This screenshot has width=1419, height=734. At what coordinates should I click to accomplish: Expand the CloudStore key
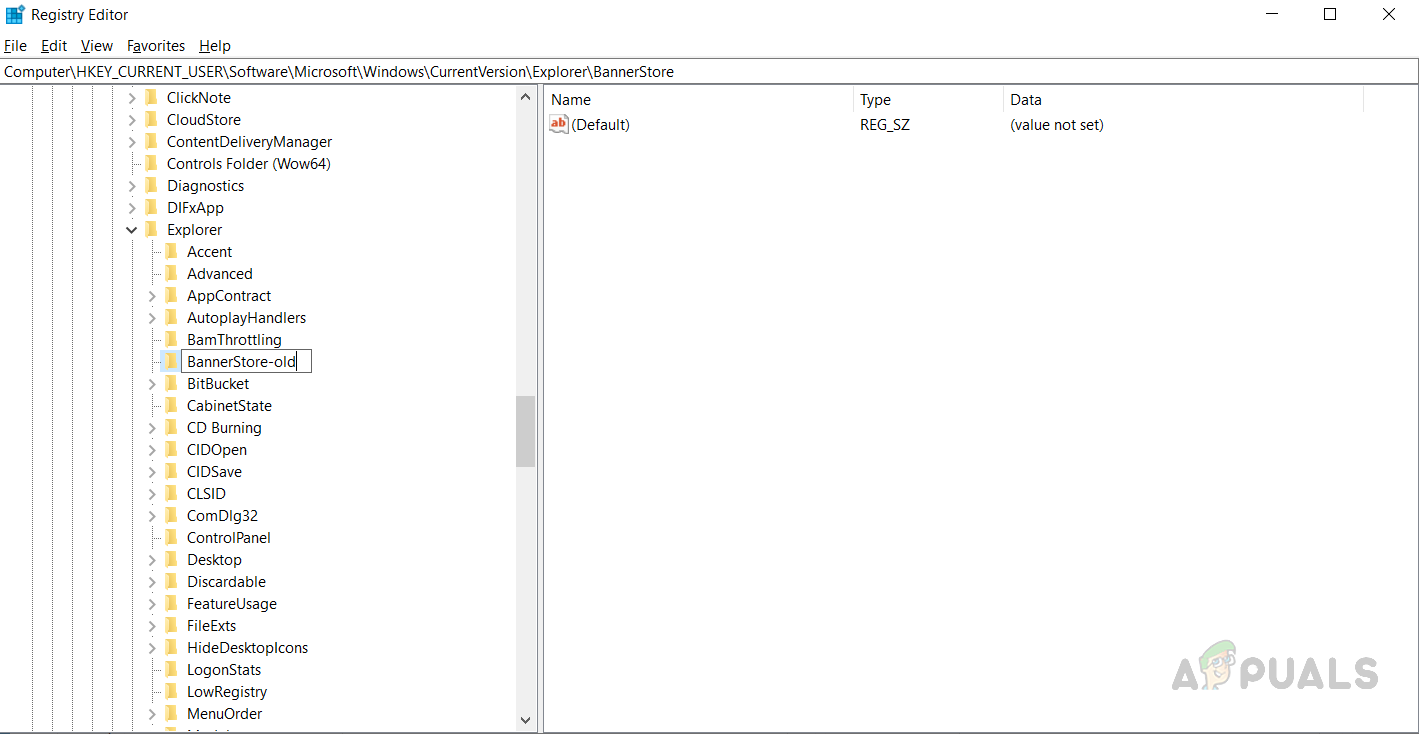coord(132,120)
